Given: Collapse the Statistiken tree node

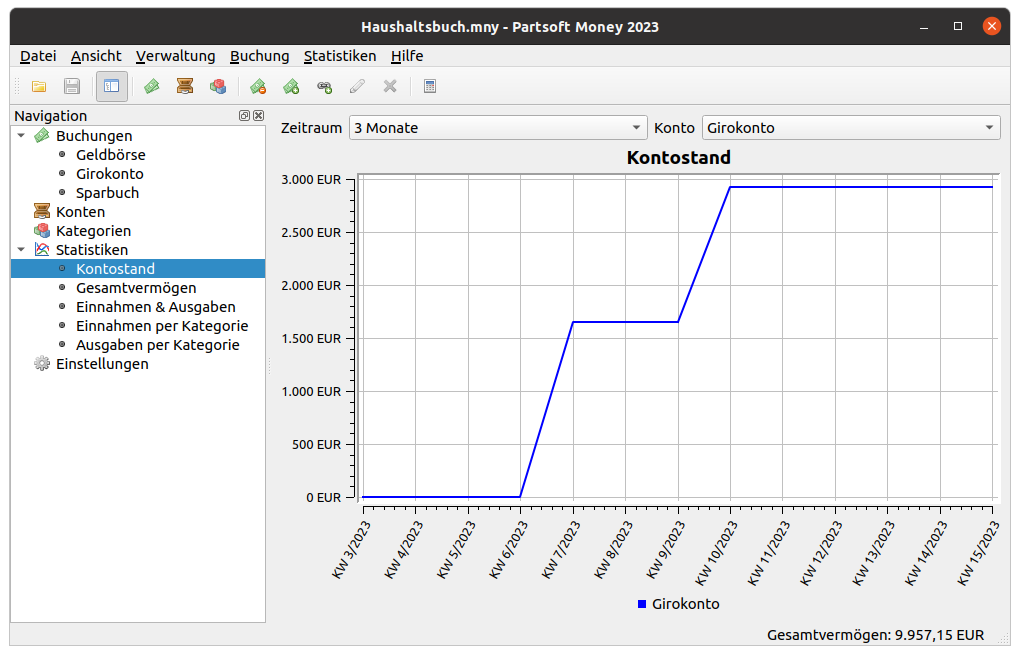Looking at the screenshot, I should point(22,250).
